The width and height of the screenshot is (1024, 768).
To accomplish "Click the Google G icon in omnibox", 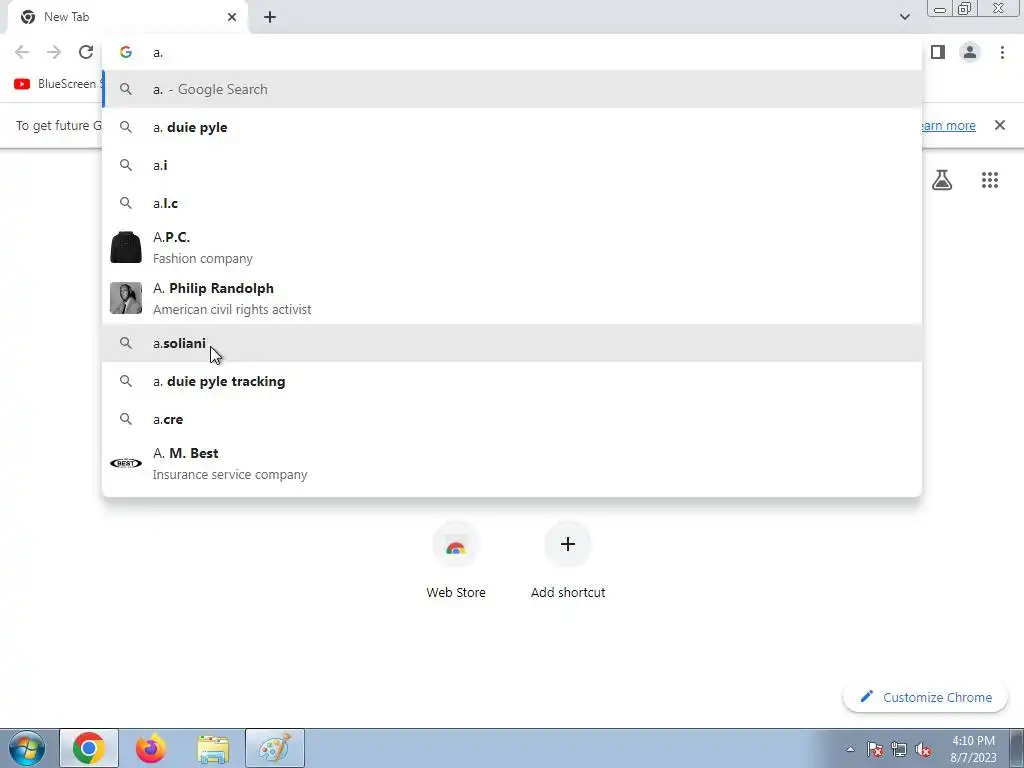I will [x=126, y=52].
